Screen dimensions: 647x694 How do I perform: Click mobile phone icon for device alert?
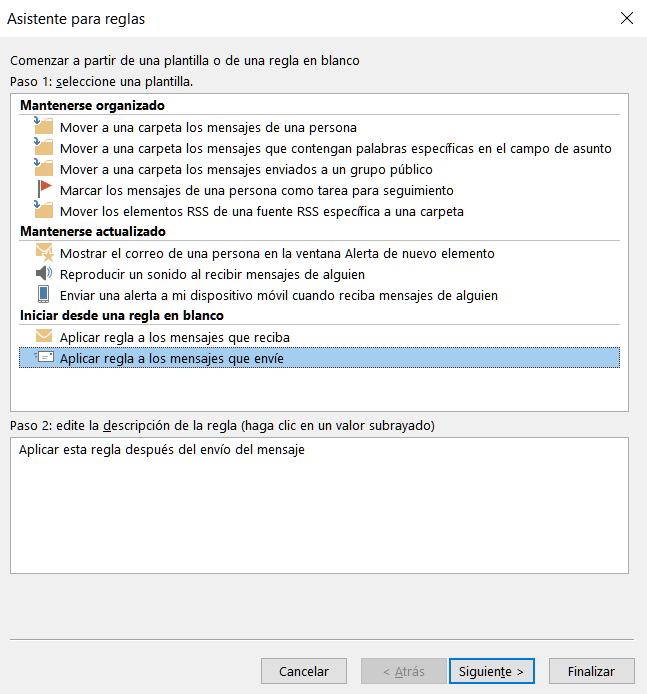44,295
